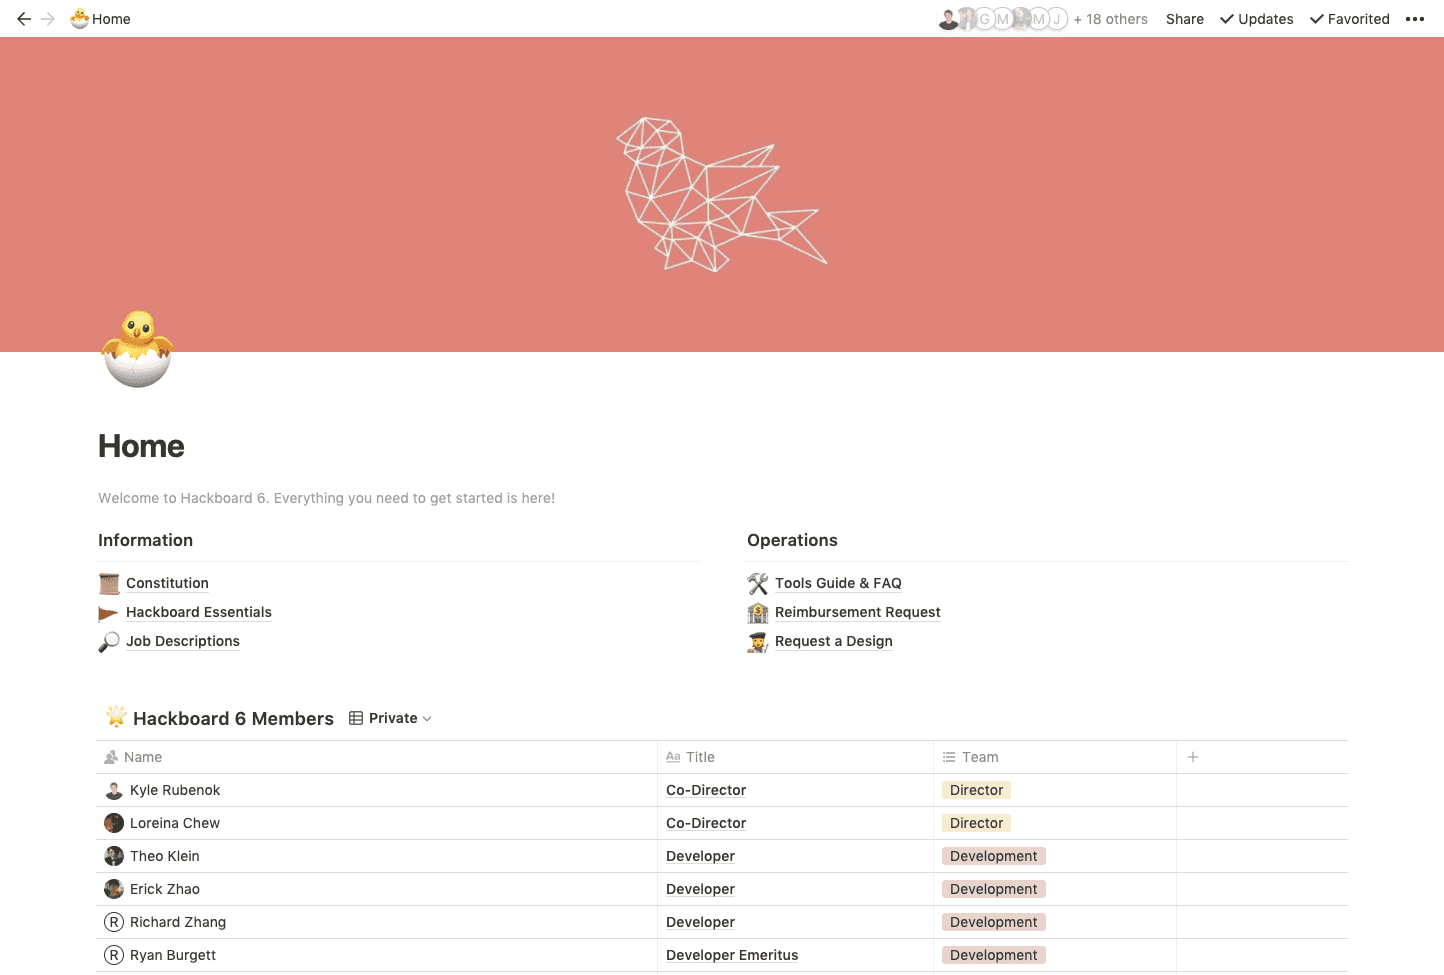This screenshot has width=1444, height=975.
Task: Toggle the Updates checkmark button
Action: click(1256, 19)
